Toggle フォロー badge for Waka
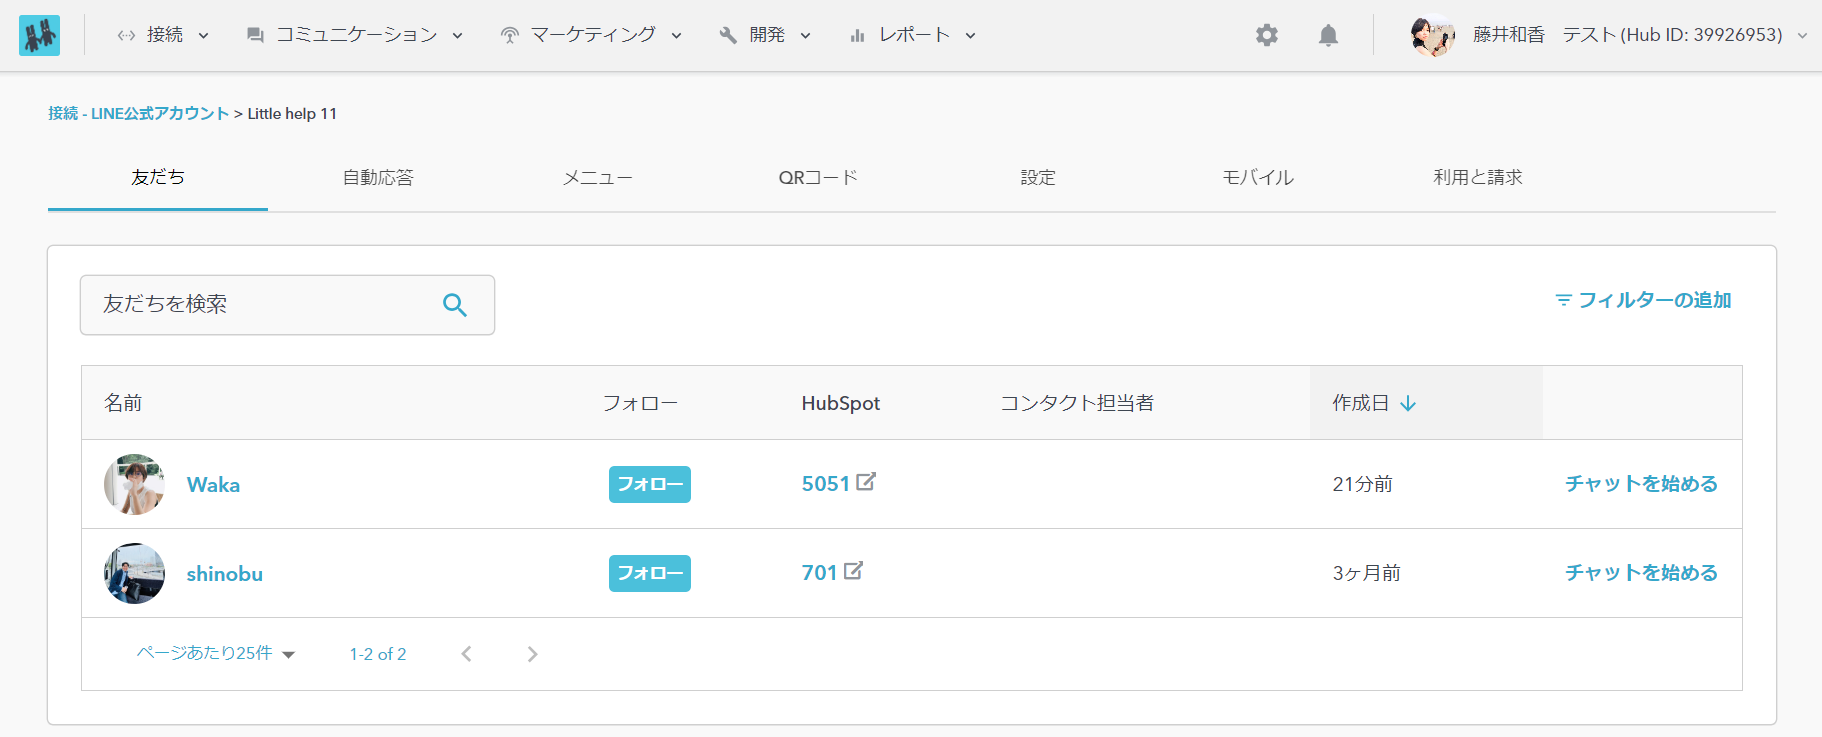This screenshot has height=737, width=1822. click(x=649, y=484)
